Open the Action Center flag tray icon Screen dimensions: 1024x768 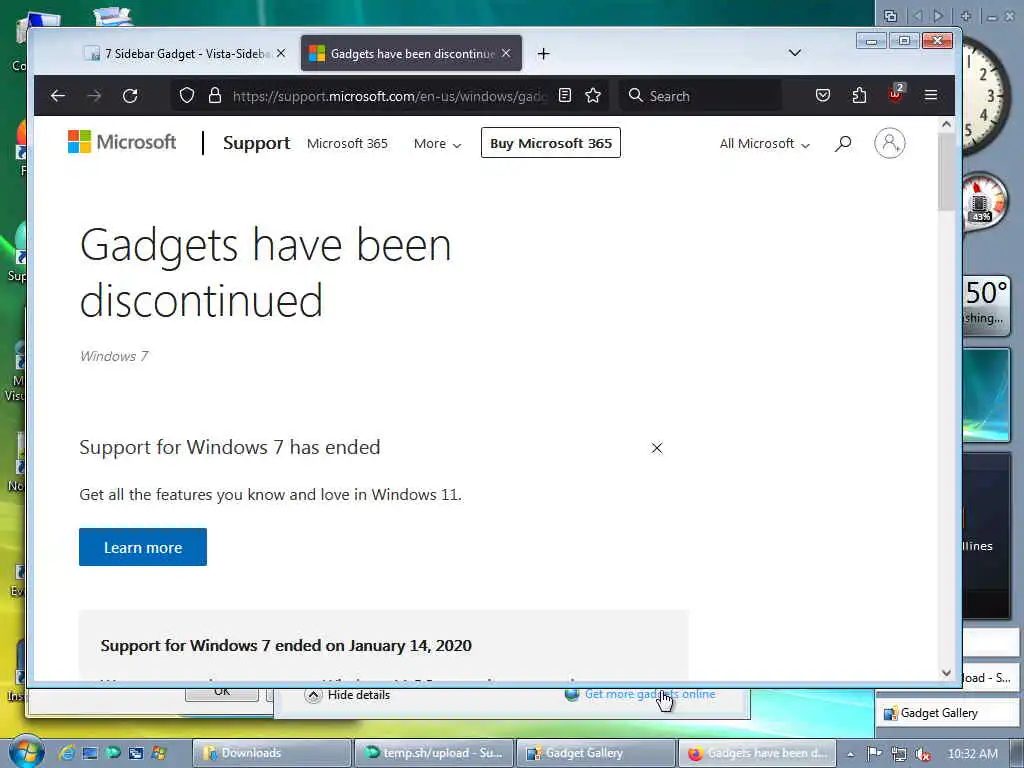[874, 754]
